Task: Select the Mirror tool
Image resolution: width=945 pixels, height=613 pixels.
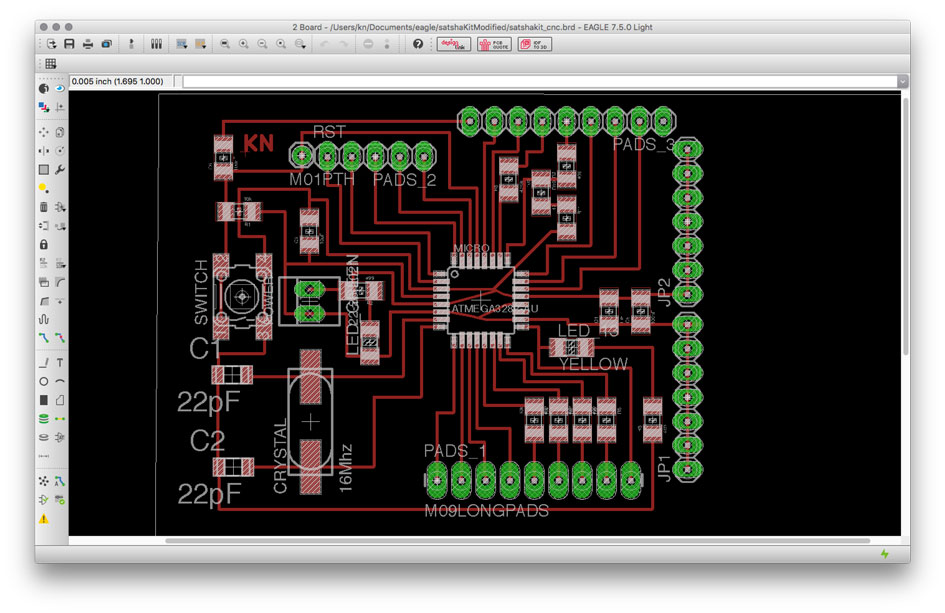Action: tap(43, 151)
